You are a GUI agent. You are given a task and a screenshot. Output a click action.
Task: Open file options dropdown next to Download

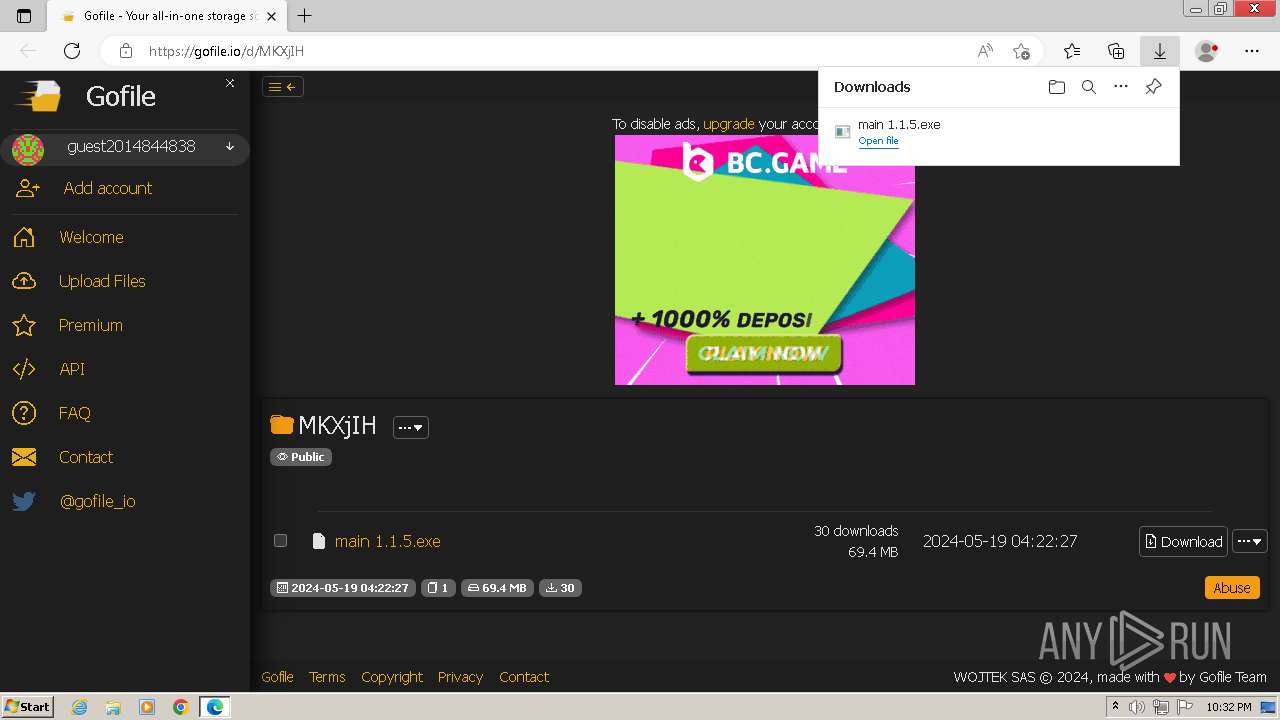click(1250, 541)
